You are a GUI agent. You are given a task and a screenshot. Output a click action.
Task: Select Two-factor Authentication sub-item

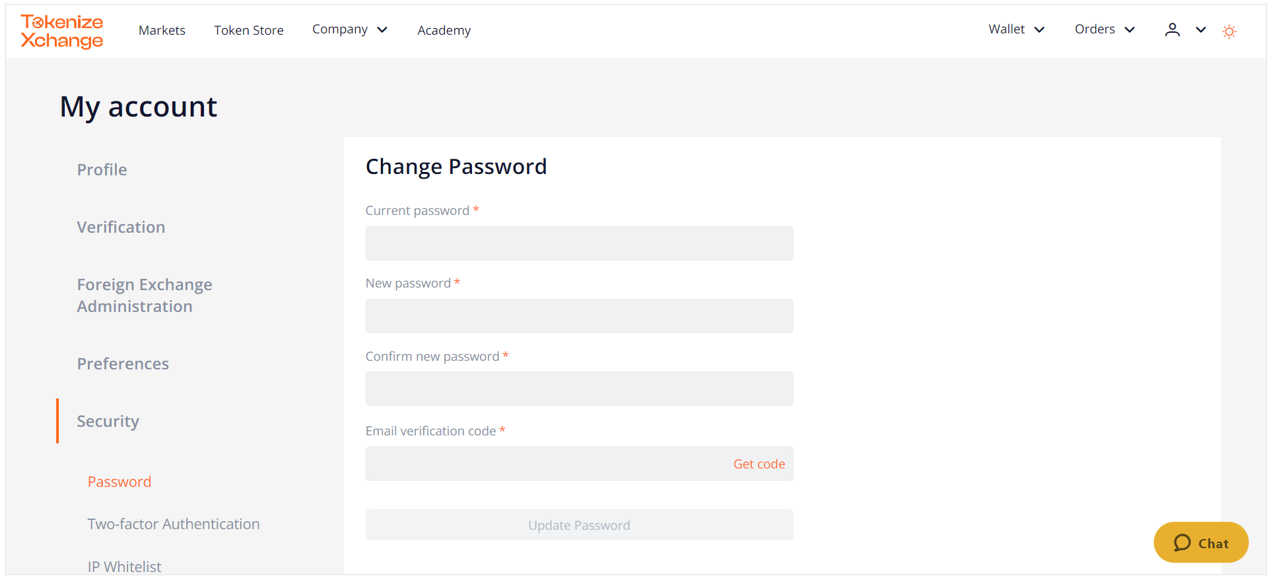coord(173,524)
